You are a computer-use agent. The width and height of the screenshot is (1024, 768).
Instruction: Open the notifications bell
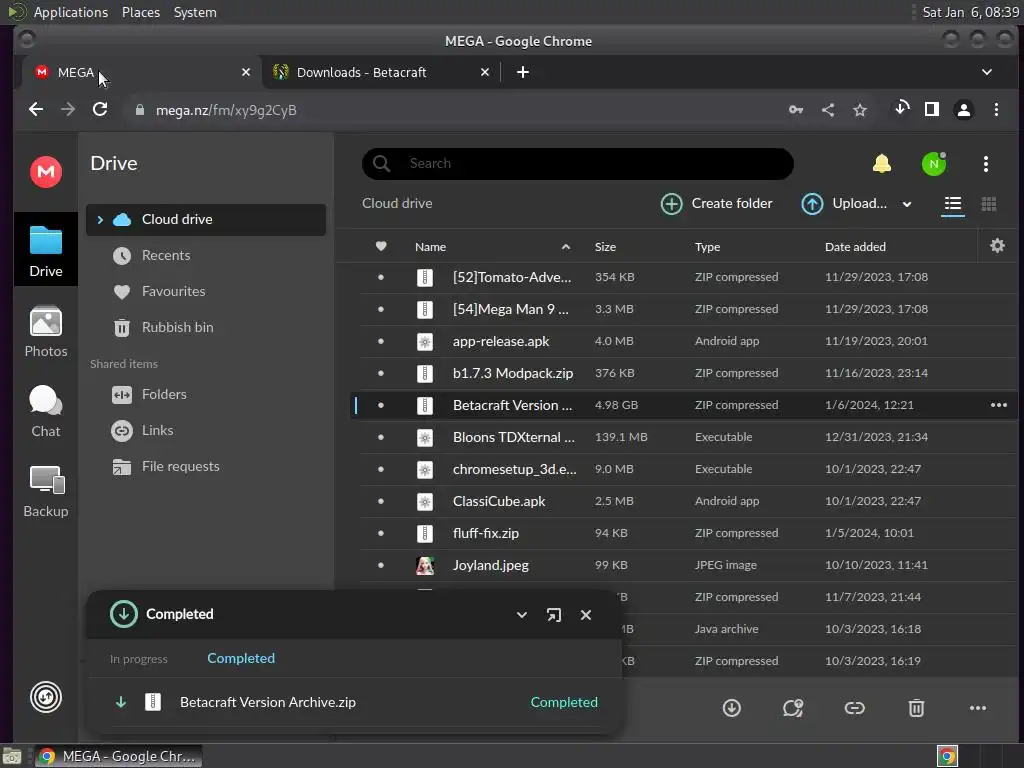(x=882, y=163)
